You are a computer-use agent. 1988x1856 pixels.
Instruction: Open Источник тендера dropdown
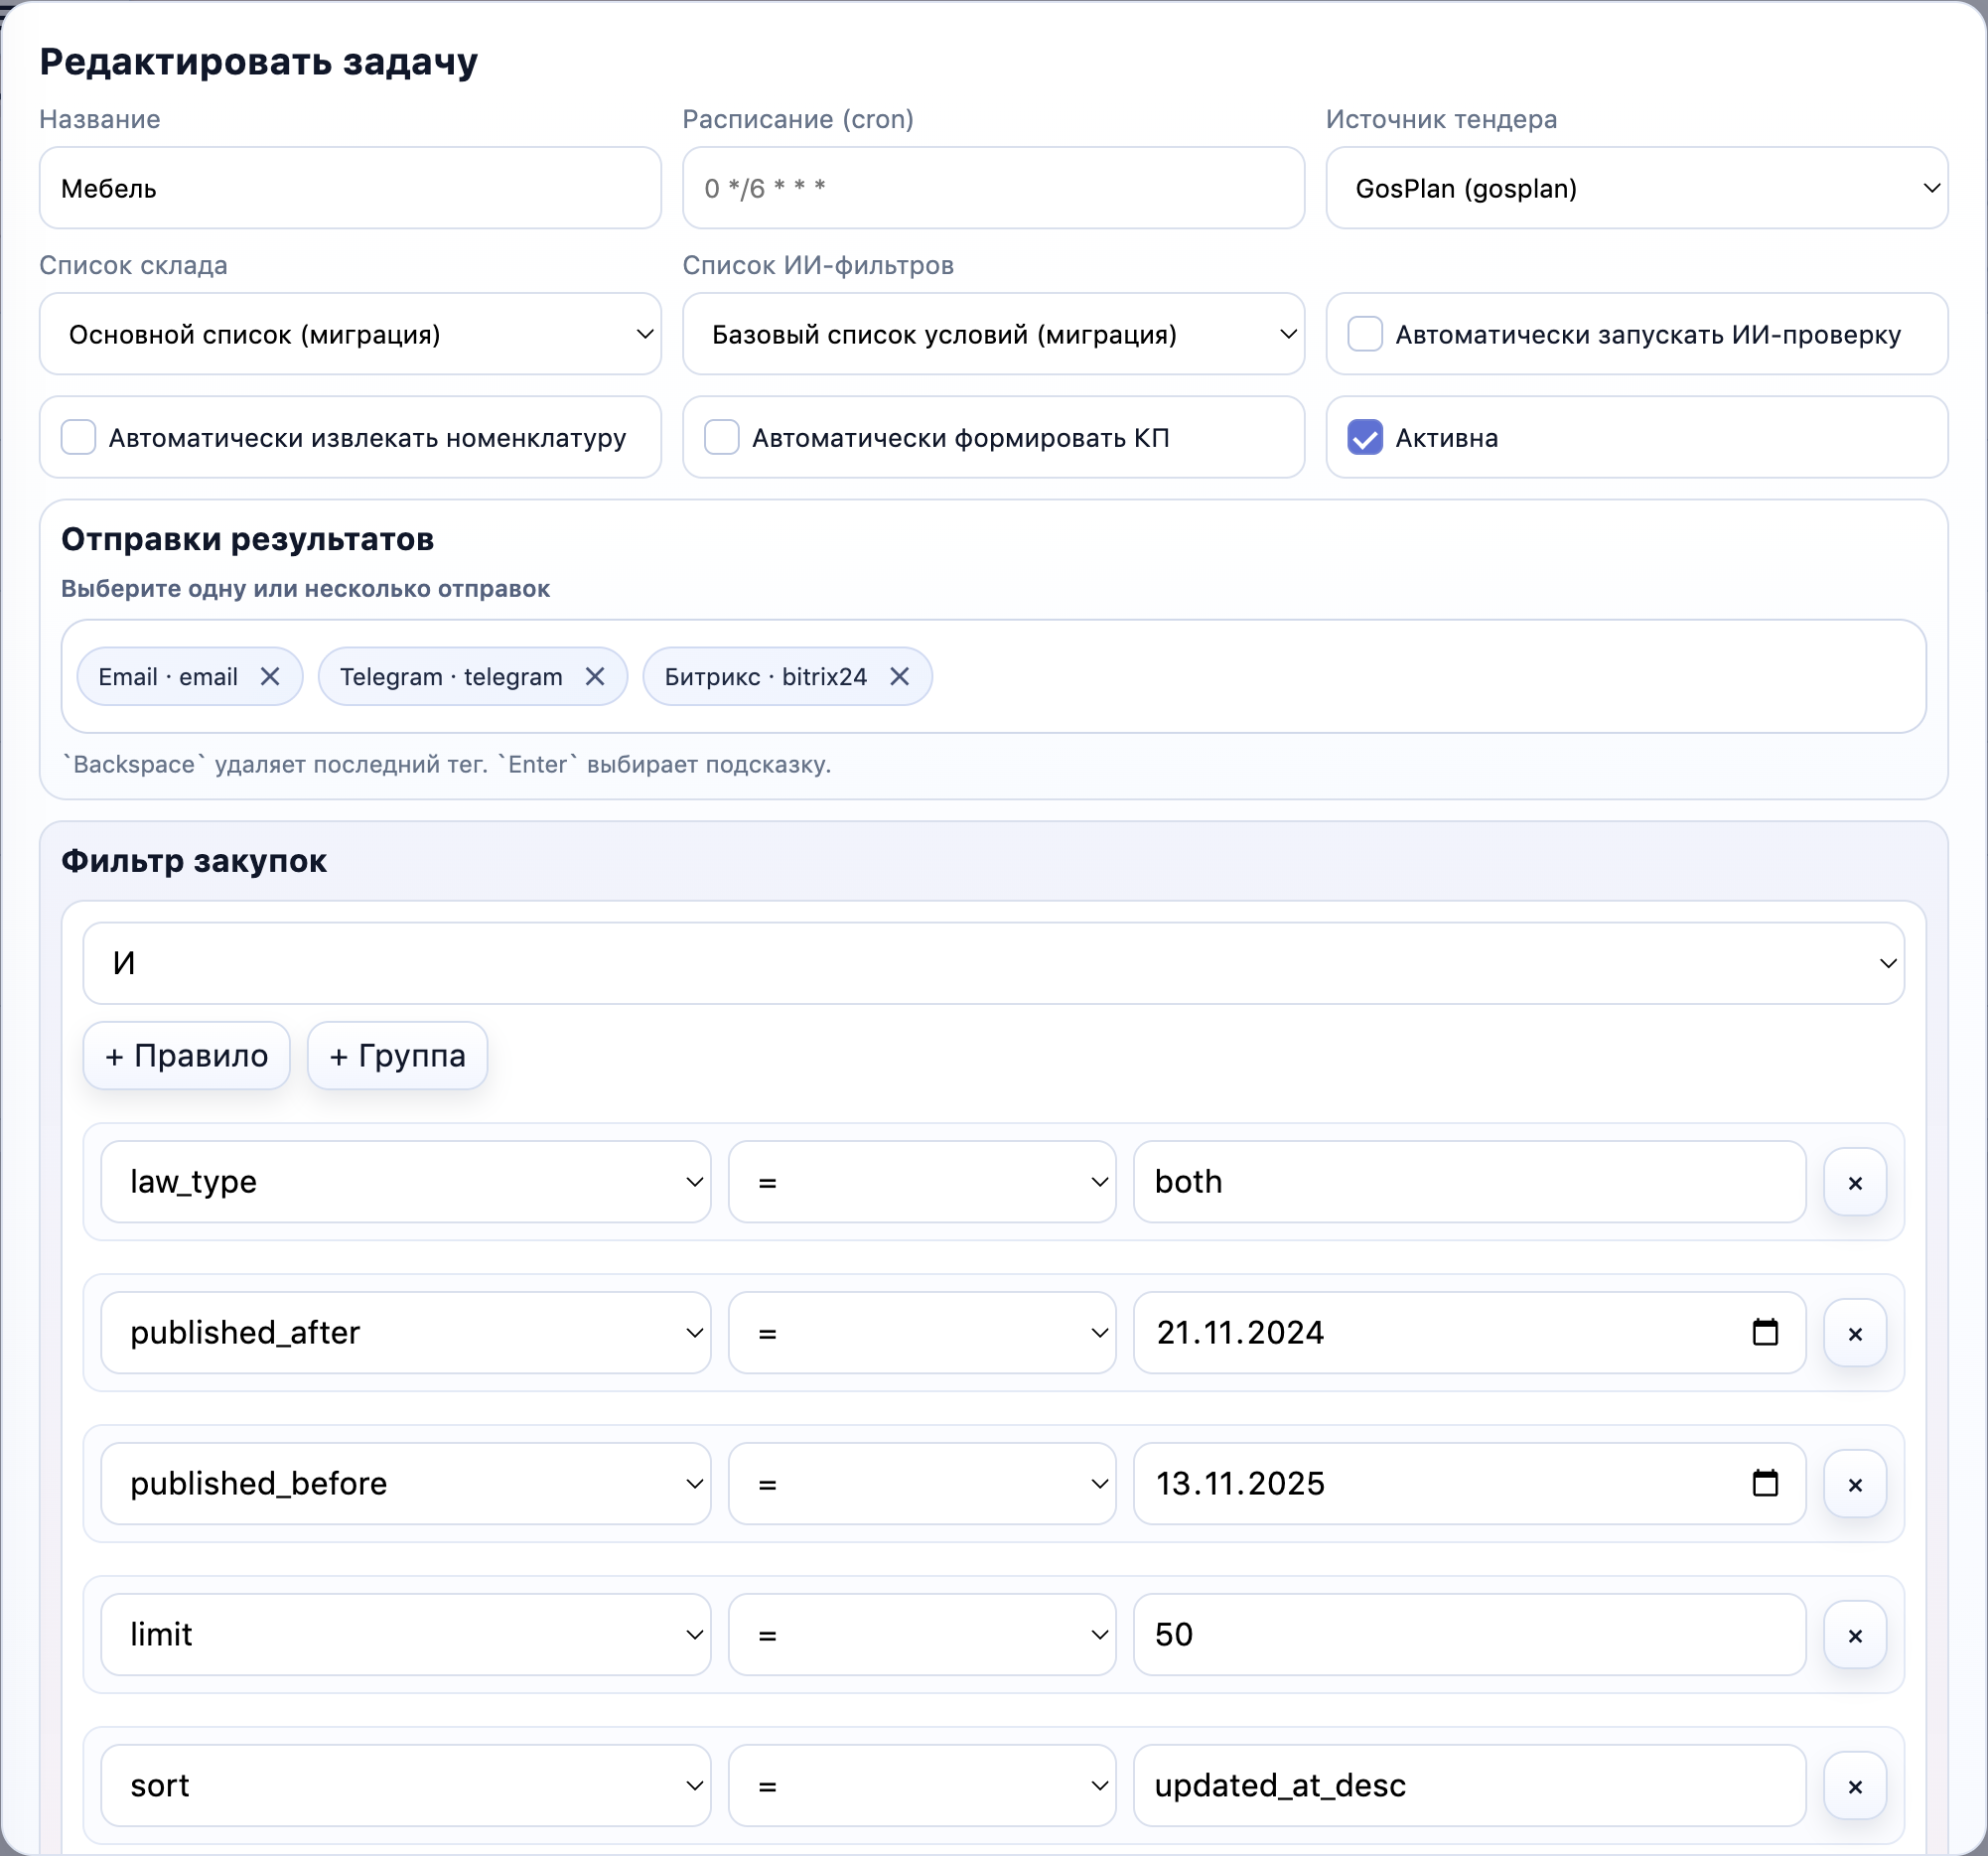(x=1636, y=188)
